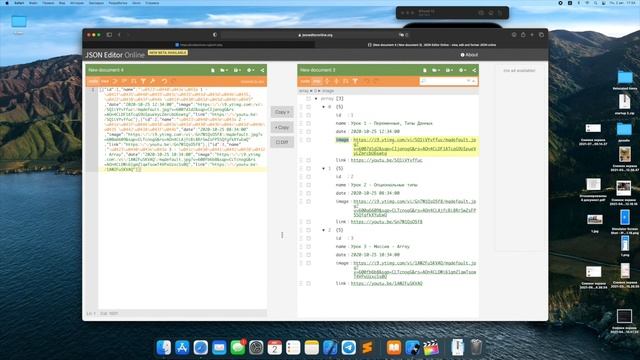Viewport: 640px width, 360px height.
Task: Copy the right document to the left panel
Action: click(x=282, y=127)
